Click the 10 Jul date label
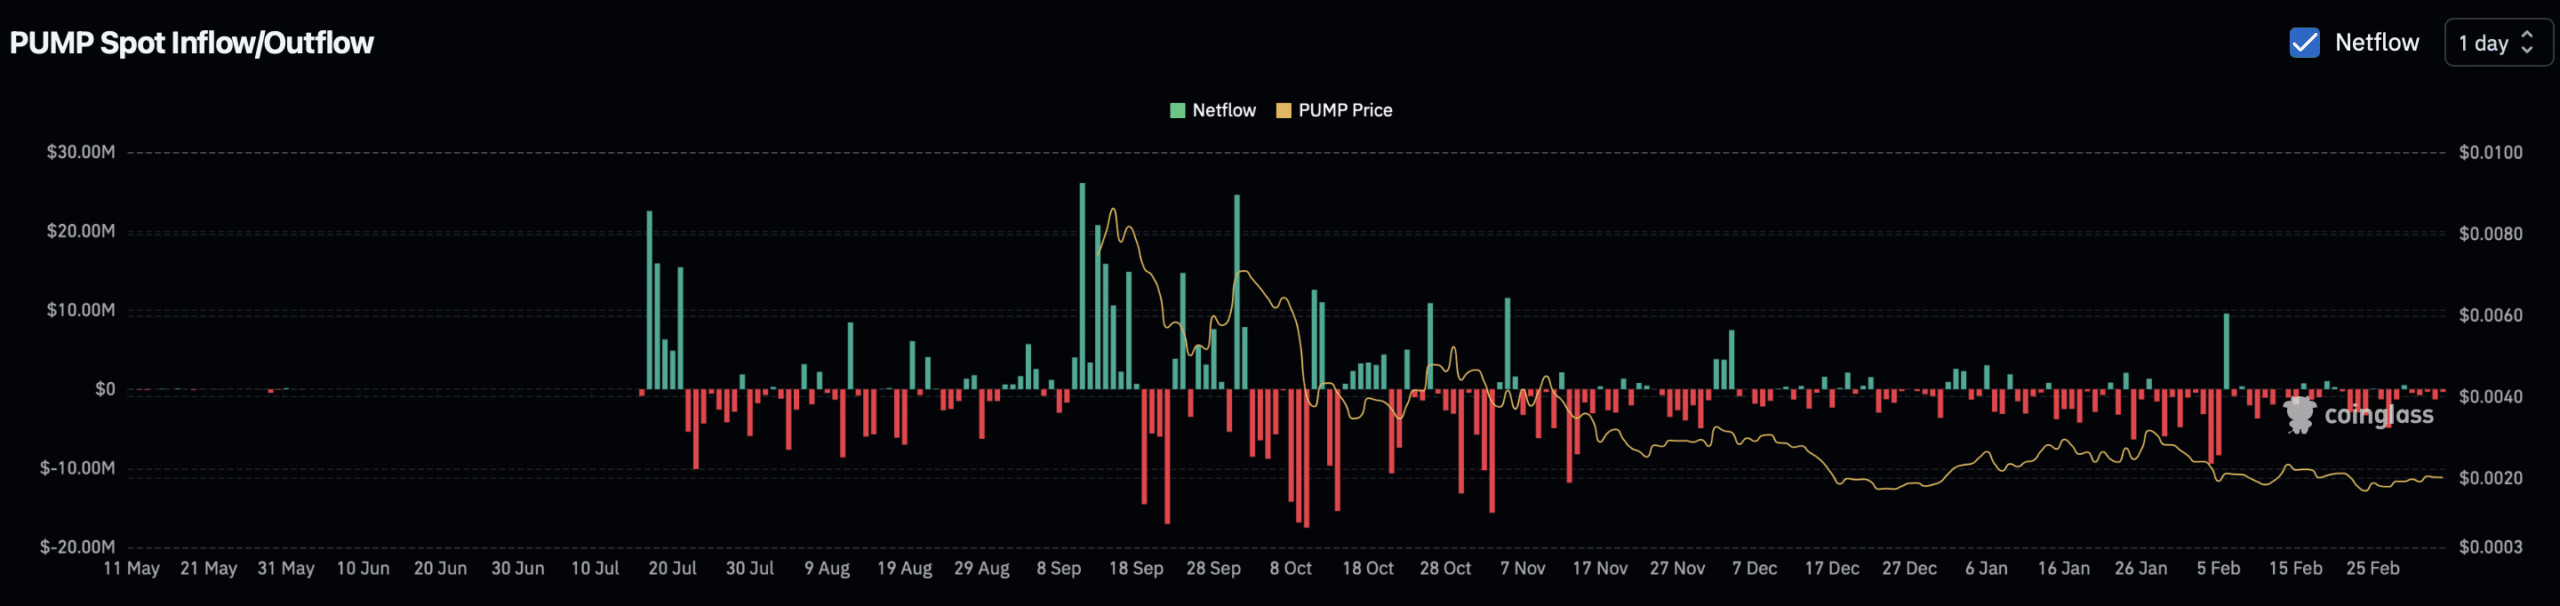The height and width of the screenshot is (606, 2560). point(595,568)
